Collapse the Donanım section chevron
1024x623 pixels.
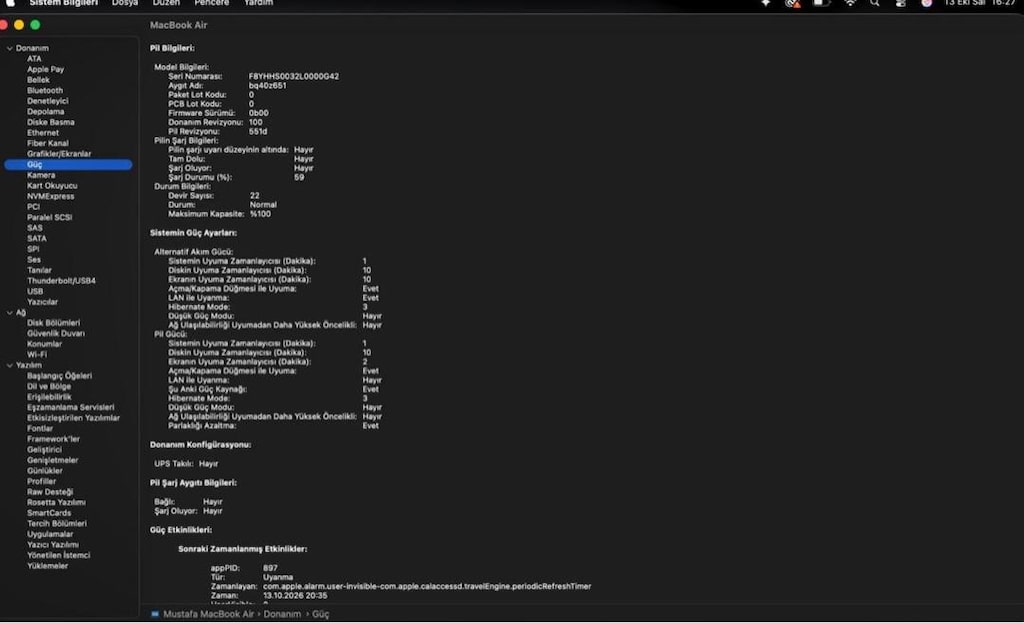10,48
